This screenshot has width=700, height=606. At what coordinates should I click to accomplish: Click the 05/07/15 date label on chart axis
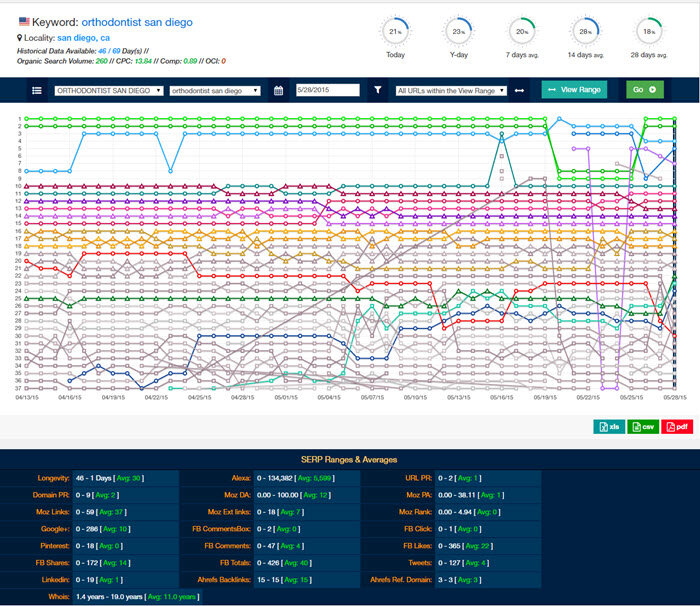(372, 397)
